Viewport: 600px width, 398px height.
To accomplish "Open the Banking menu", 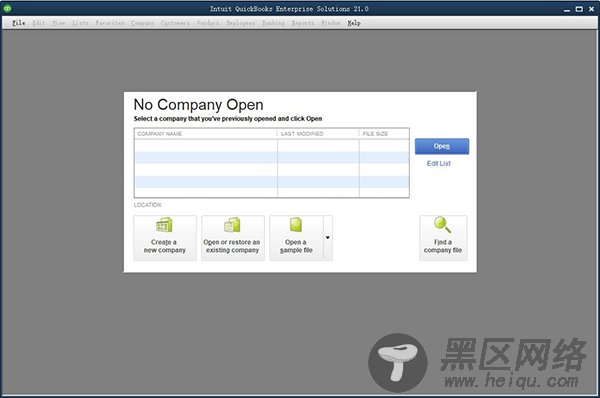I will point(273,23).
